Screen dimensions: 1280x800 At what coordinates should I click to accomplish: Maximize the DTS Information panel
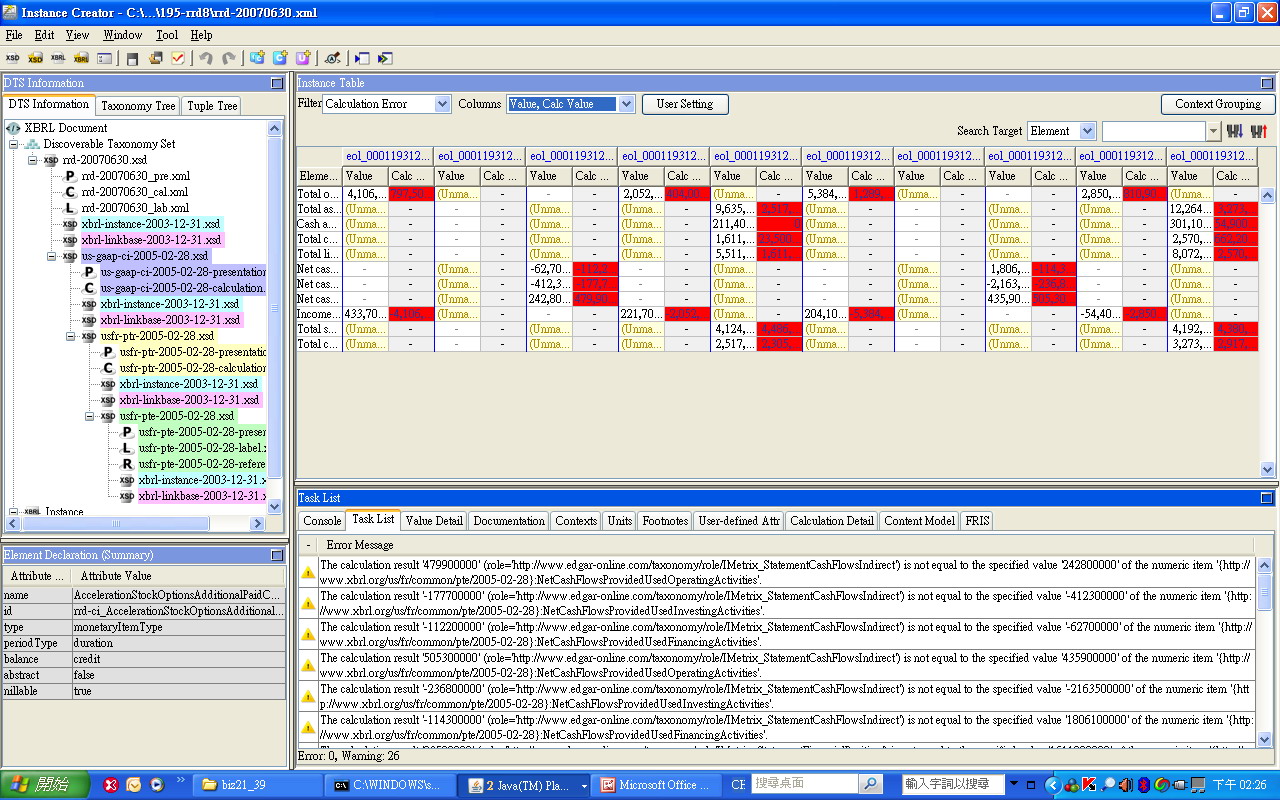click(x=277, y=83)
